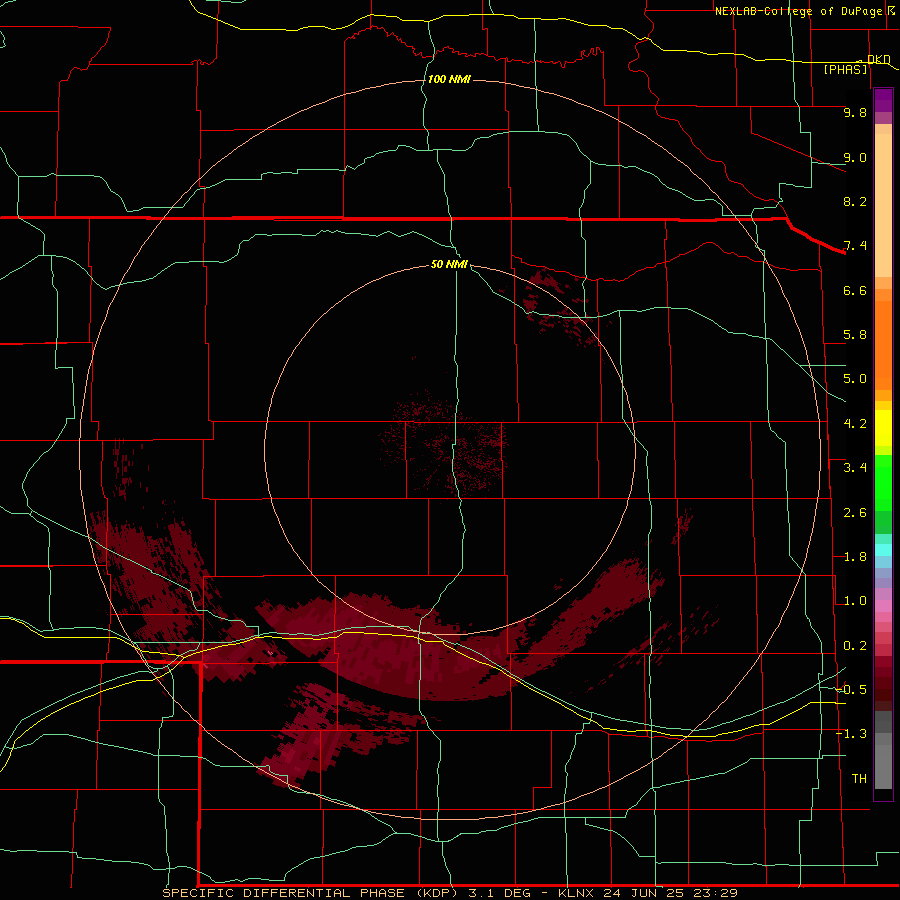The image size is (900, 900).
Task: Click the 24 JUN 25 date text
Action: click(x=642, y=893)
